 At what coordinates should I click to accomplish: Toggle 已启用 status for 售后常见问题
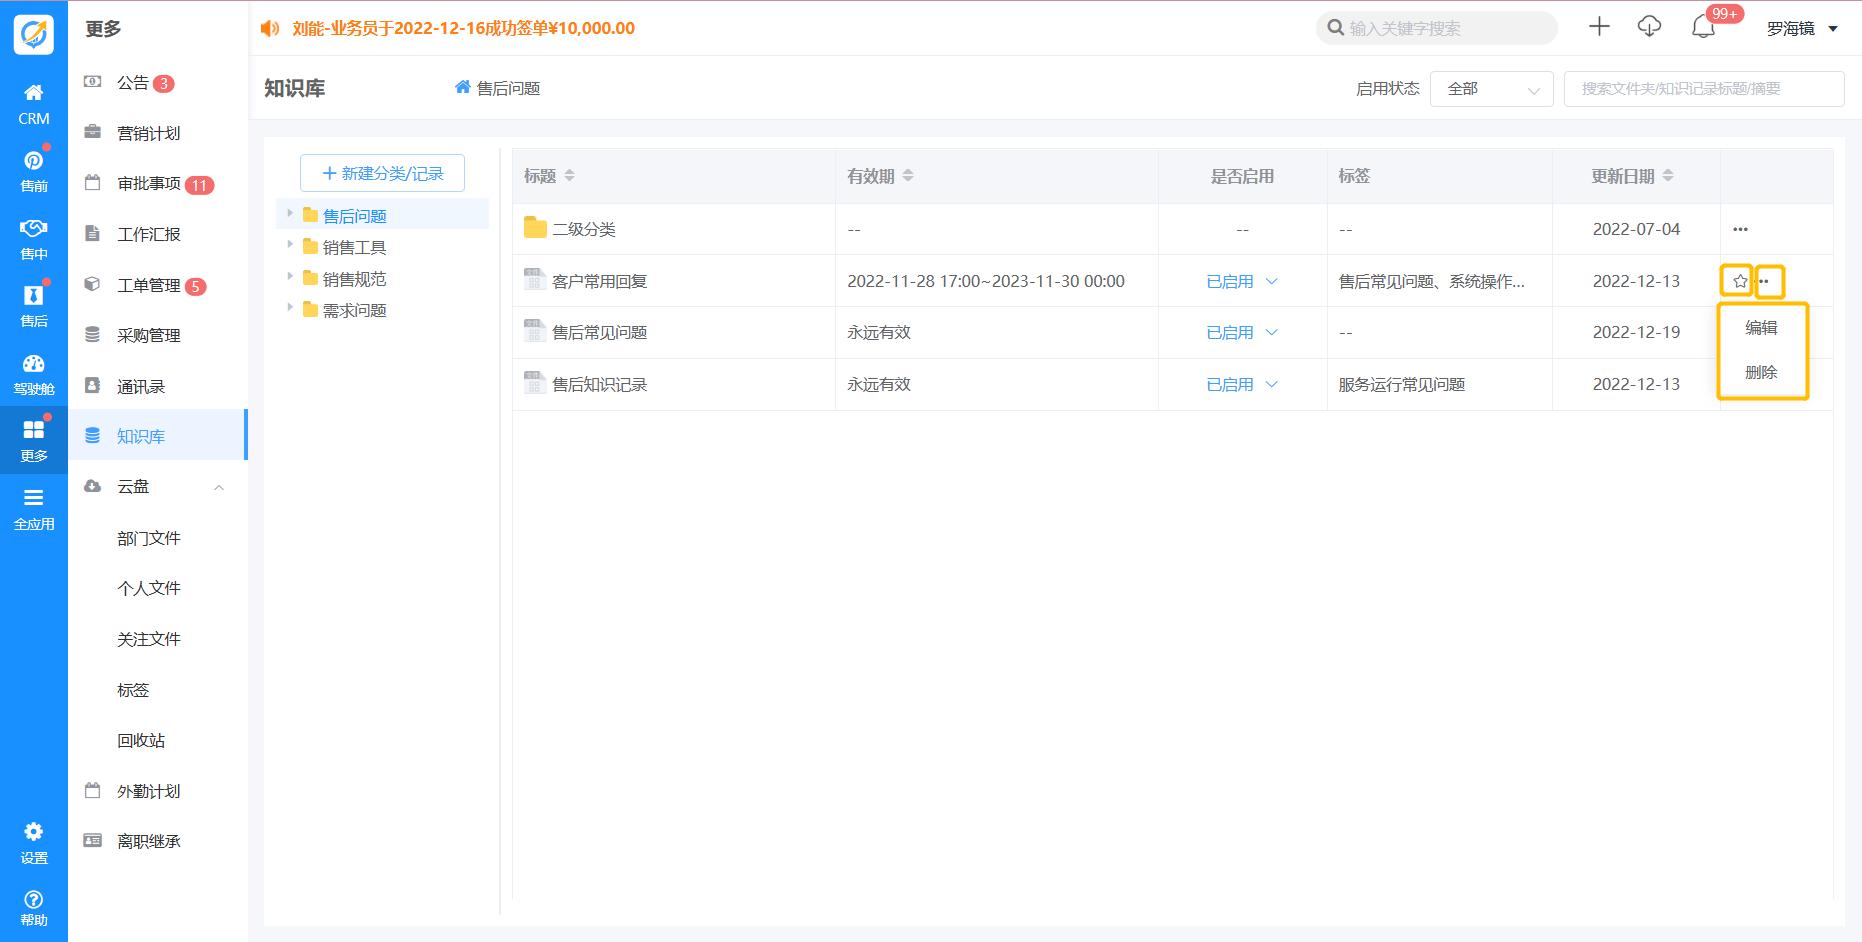(x=1242, y=332)
